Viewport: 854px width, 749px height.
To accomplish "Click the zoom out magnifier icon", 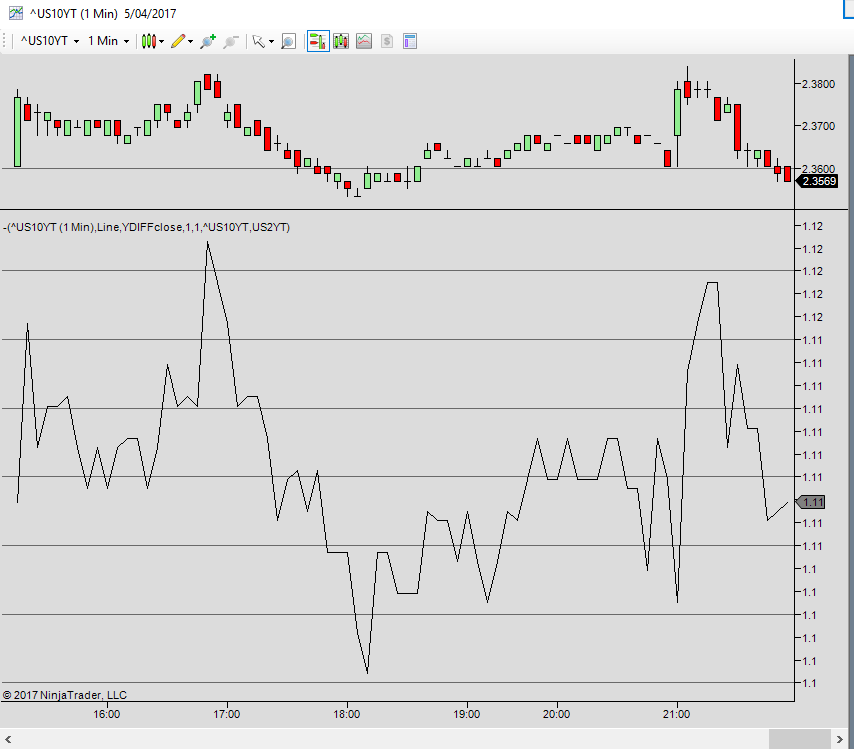I will click(x=231, y=41).
